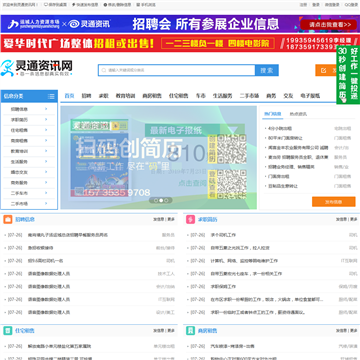Click the 微信登录 link in top bar
The width and height of the screenshot is (360, 360).
[332, 5]
